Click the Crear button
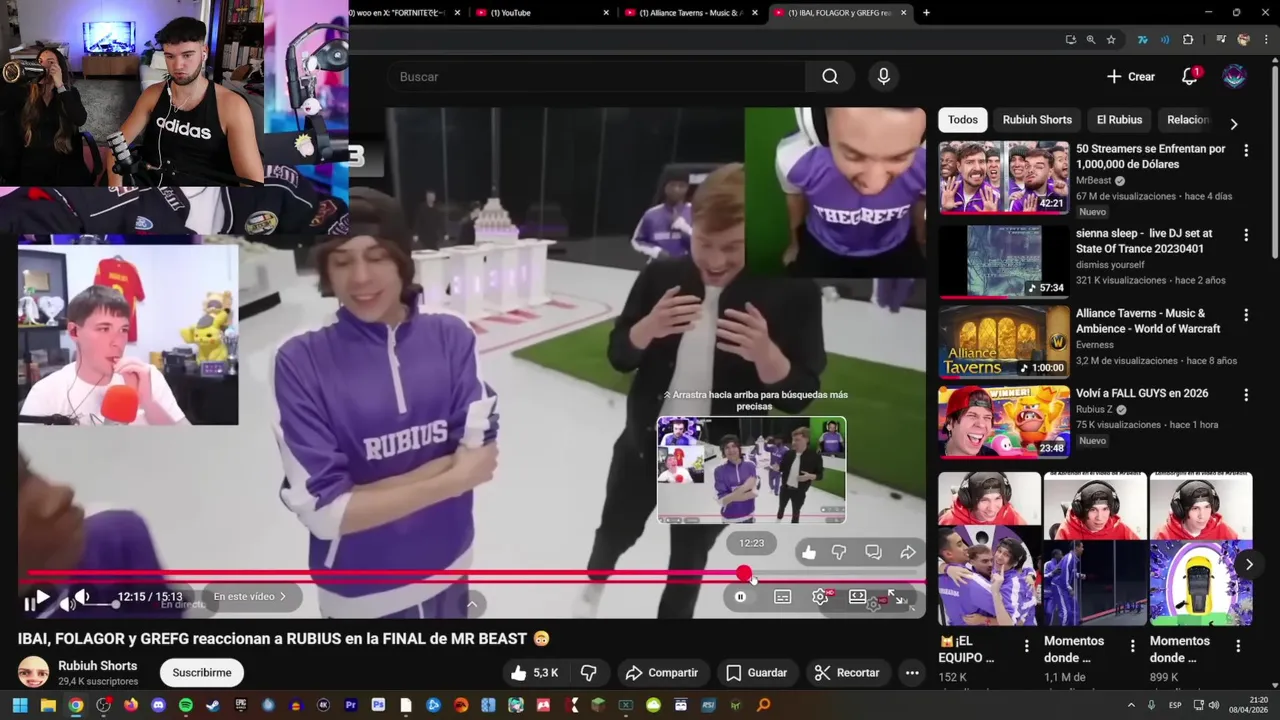This screenshot has width=1280, height=720. pos(1131,77)
